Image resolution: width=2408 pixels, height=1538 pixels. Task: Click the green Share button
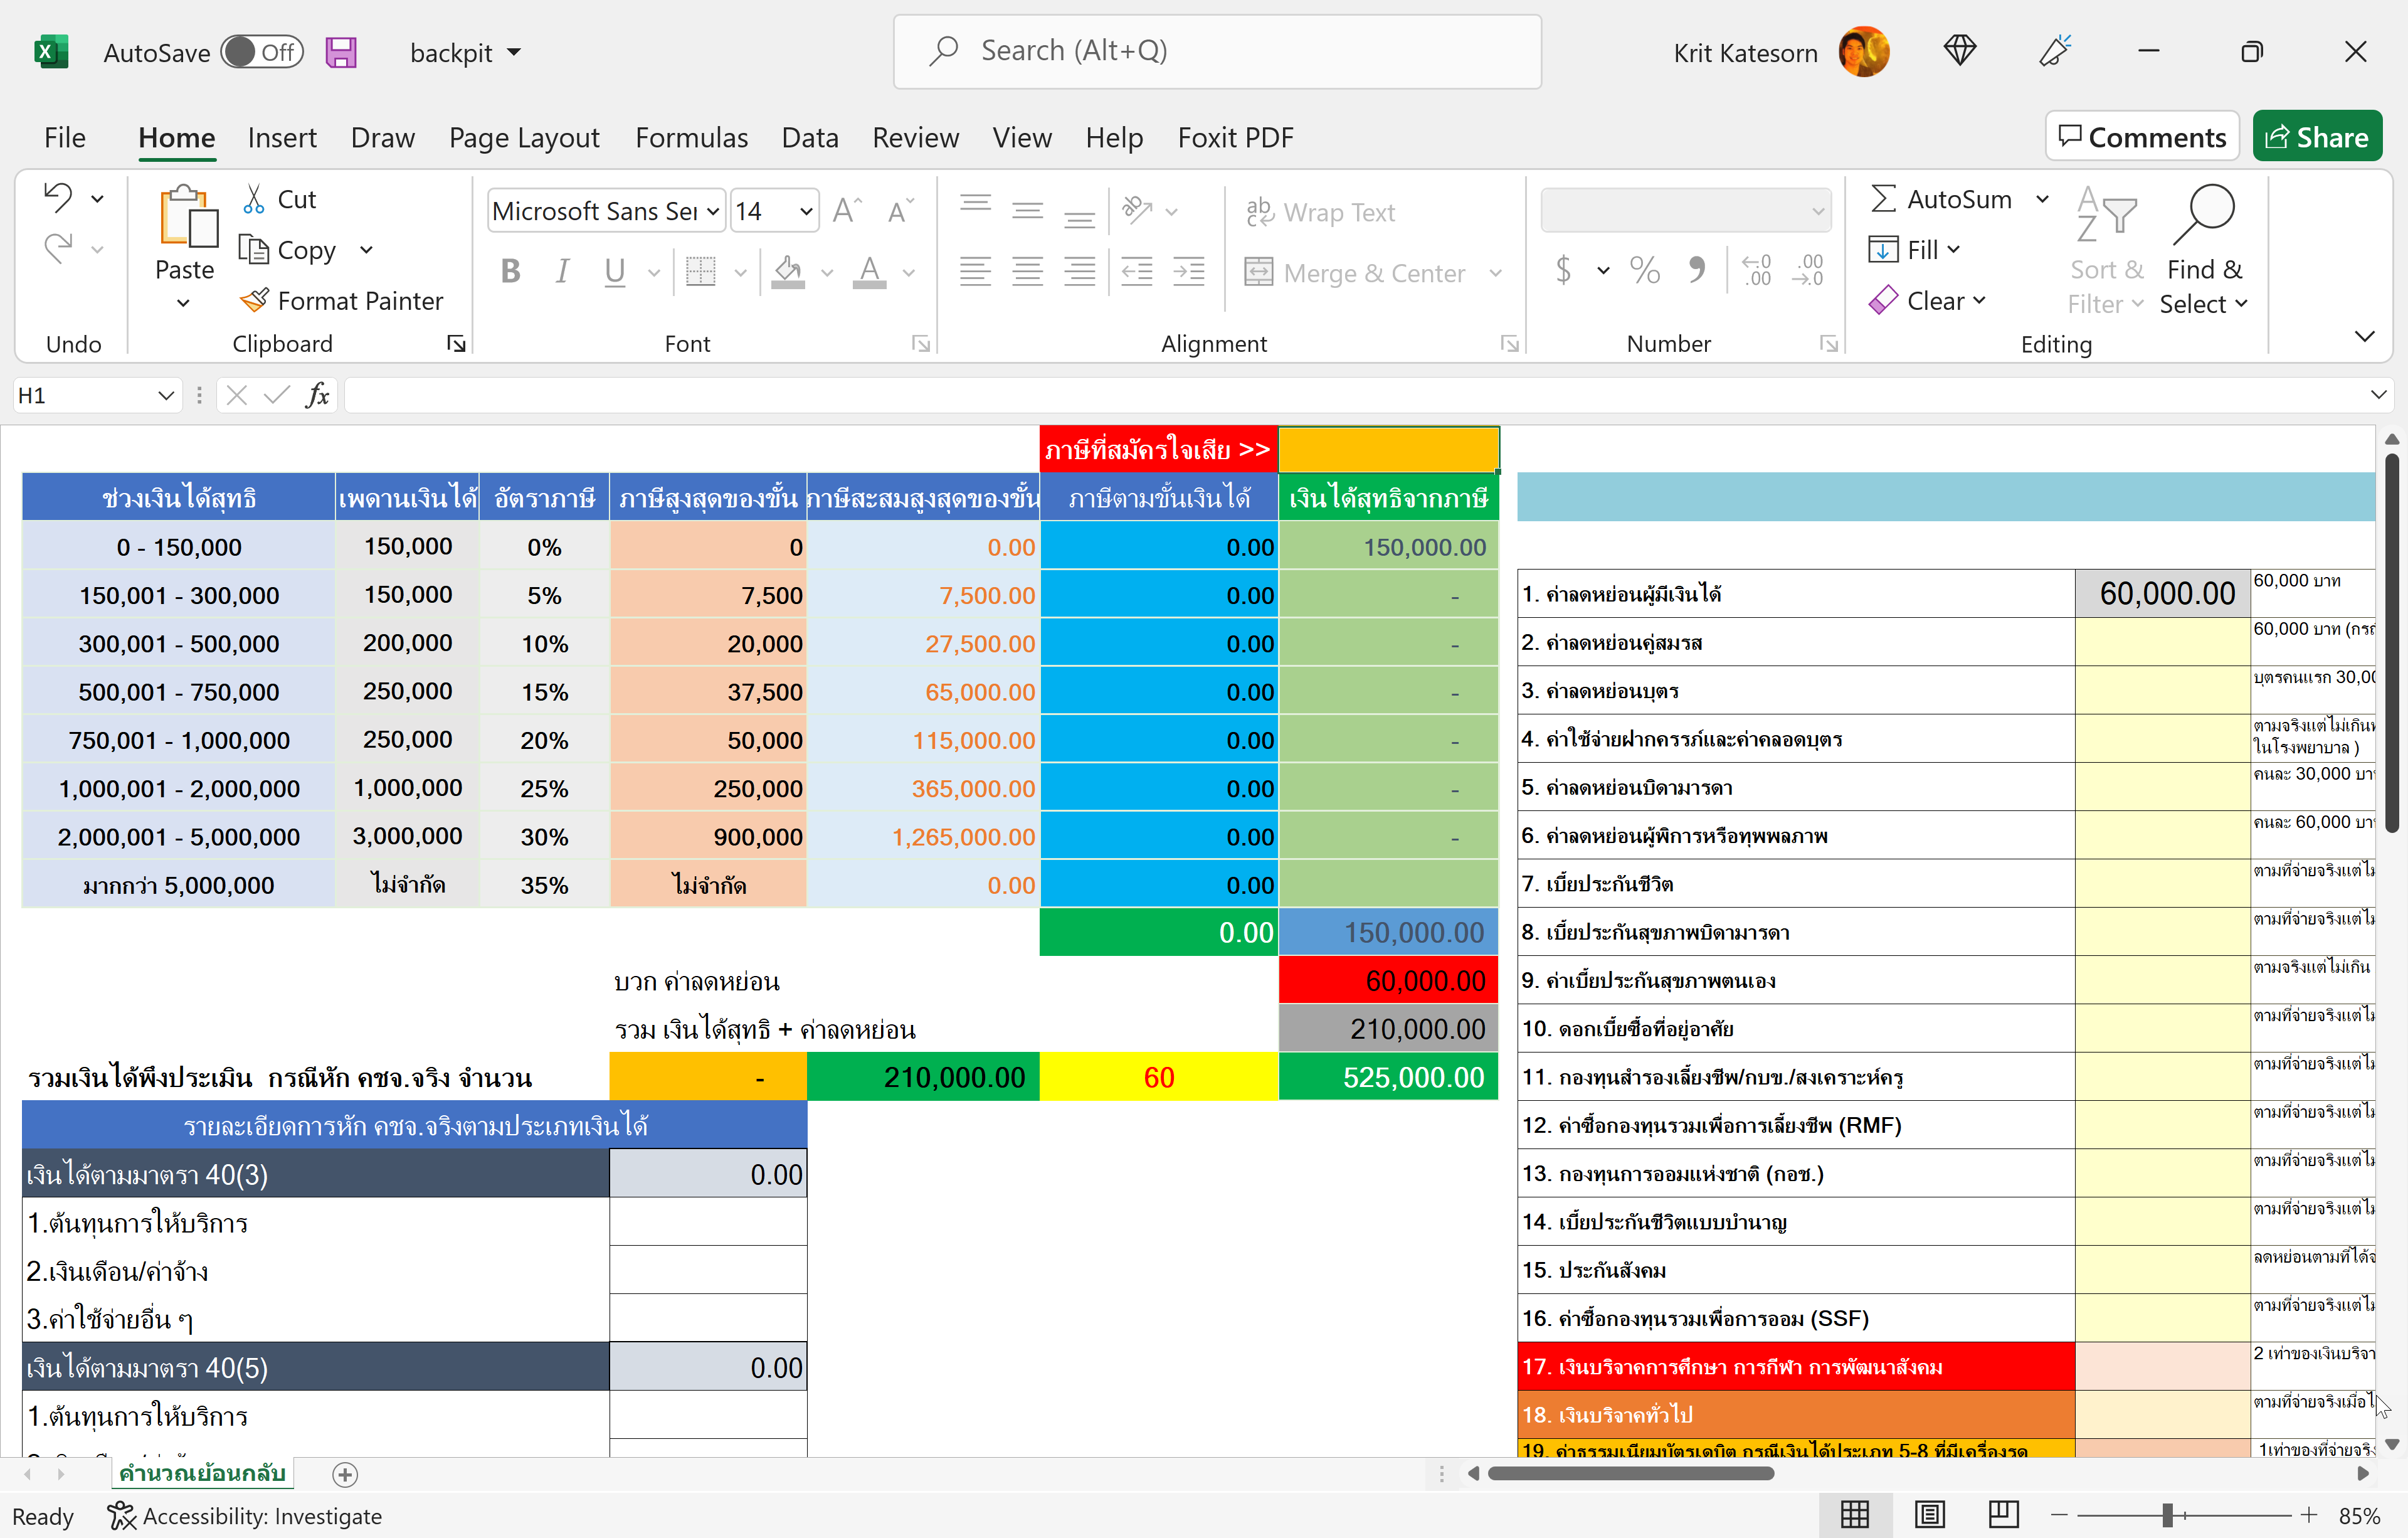(2317, 136)
